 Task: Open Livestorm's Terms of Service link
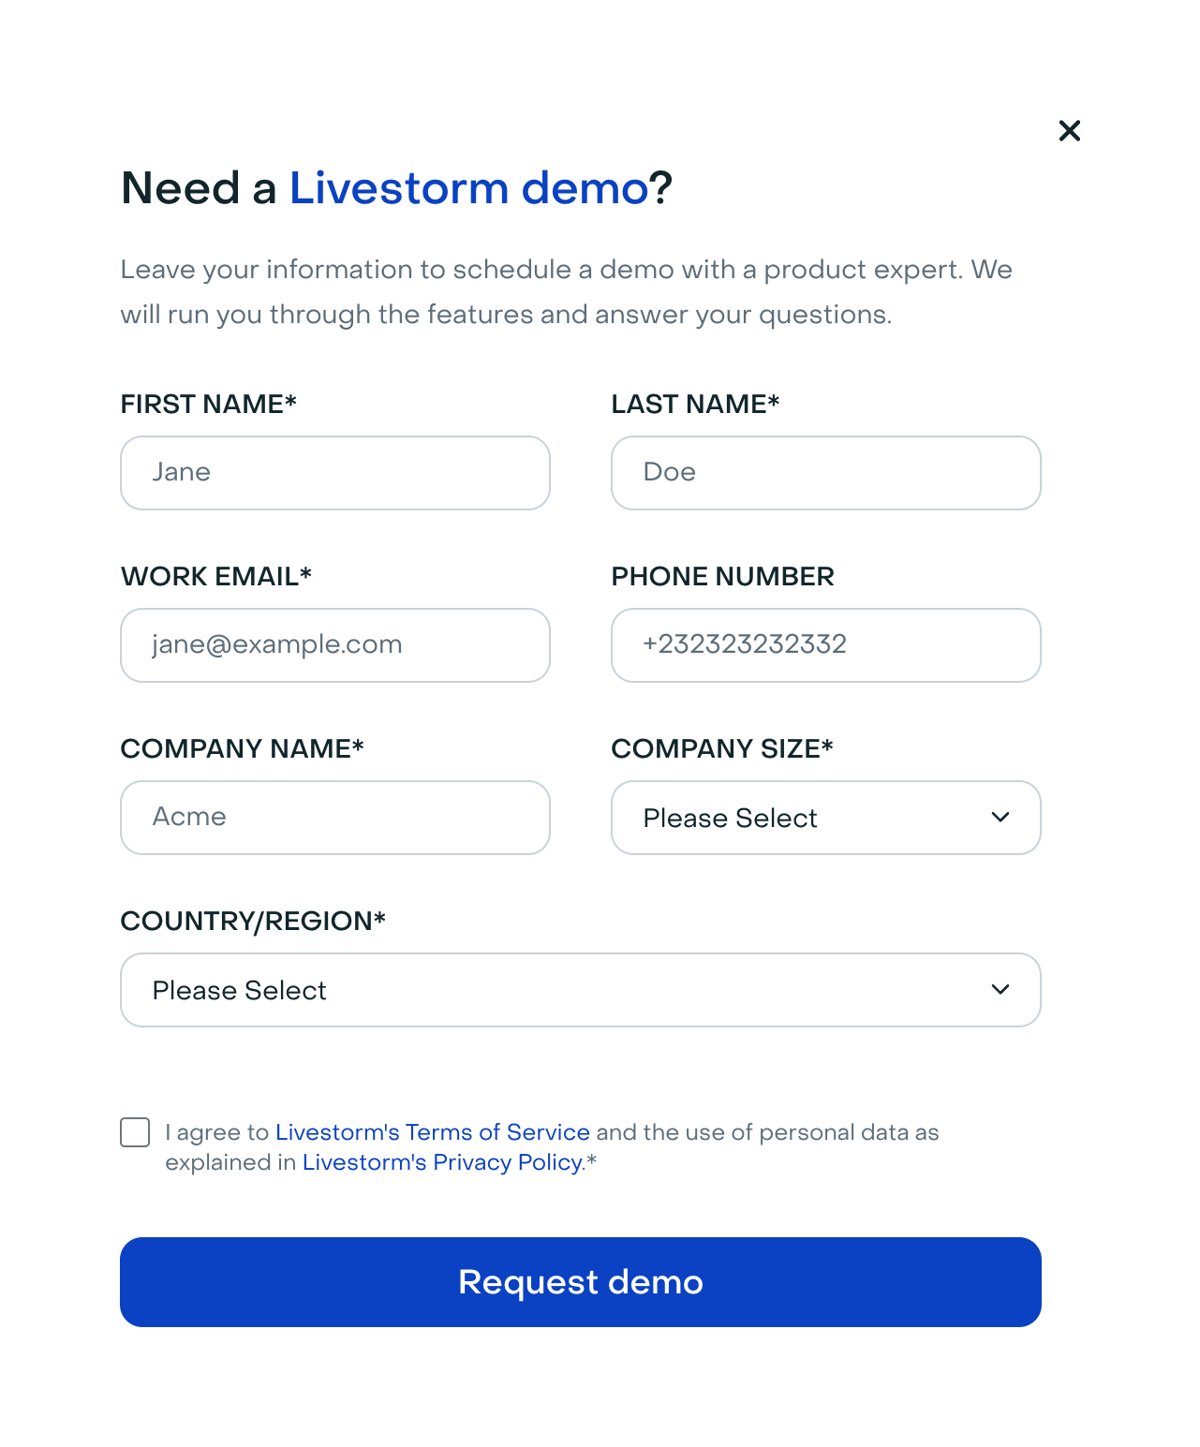(432, 1132)
